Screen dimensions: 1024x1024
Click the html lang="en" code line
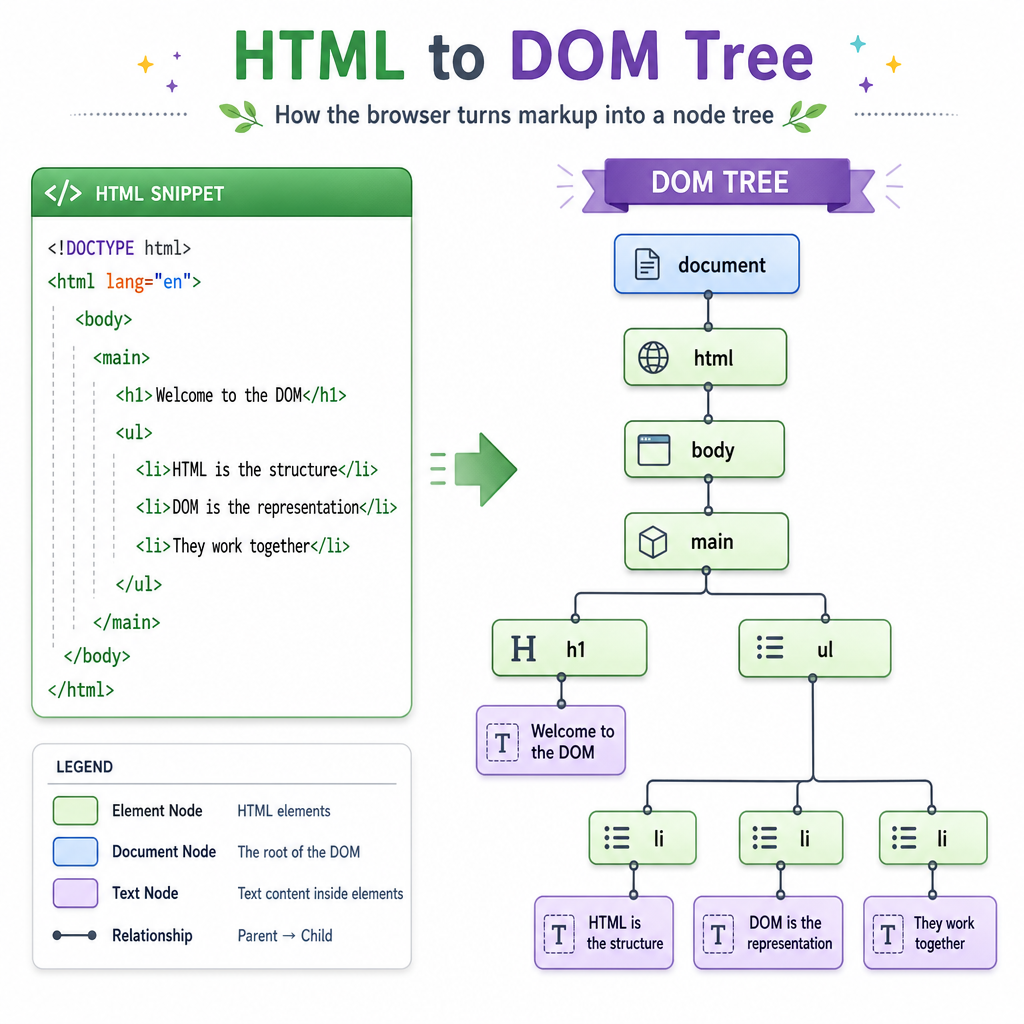point(124,281)
